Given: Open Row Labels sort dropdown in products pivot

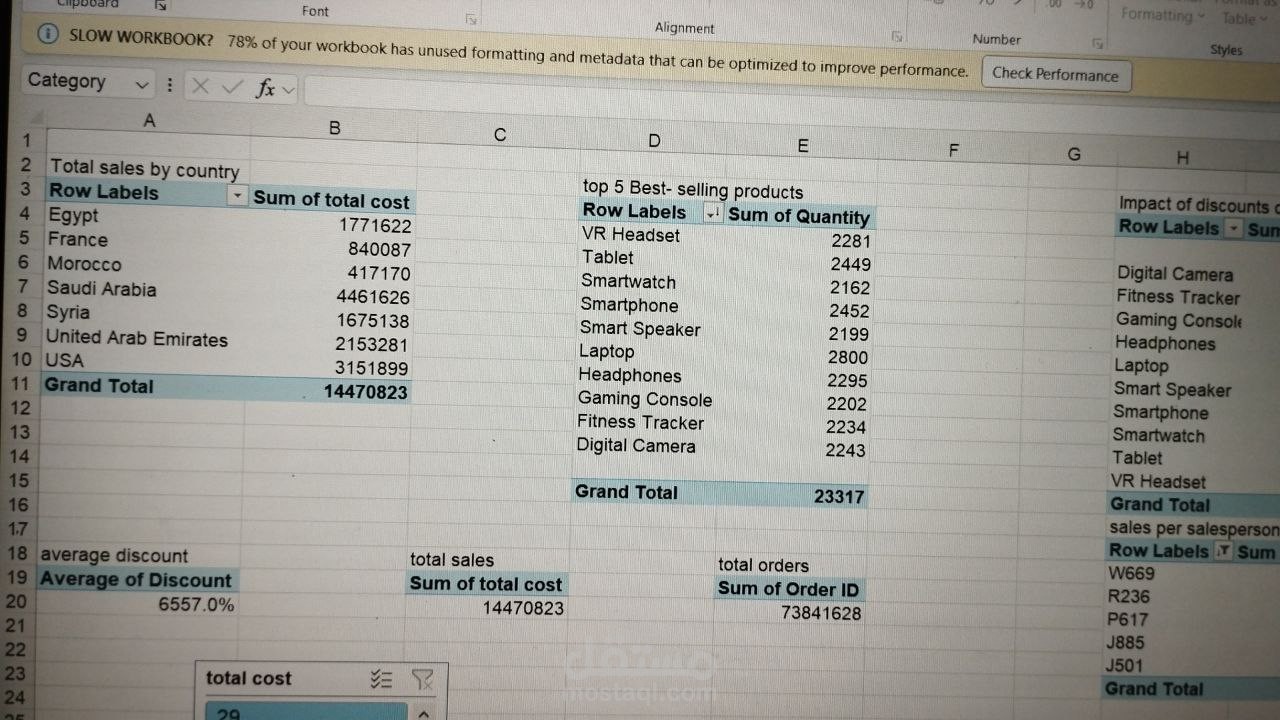Looking at the screenshot, I should [713, 213].
